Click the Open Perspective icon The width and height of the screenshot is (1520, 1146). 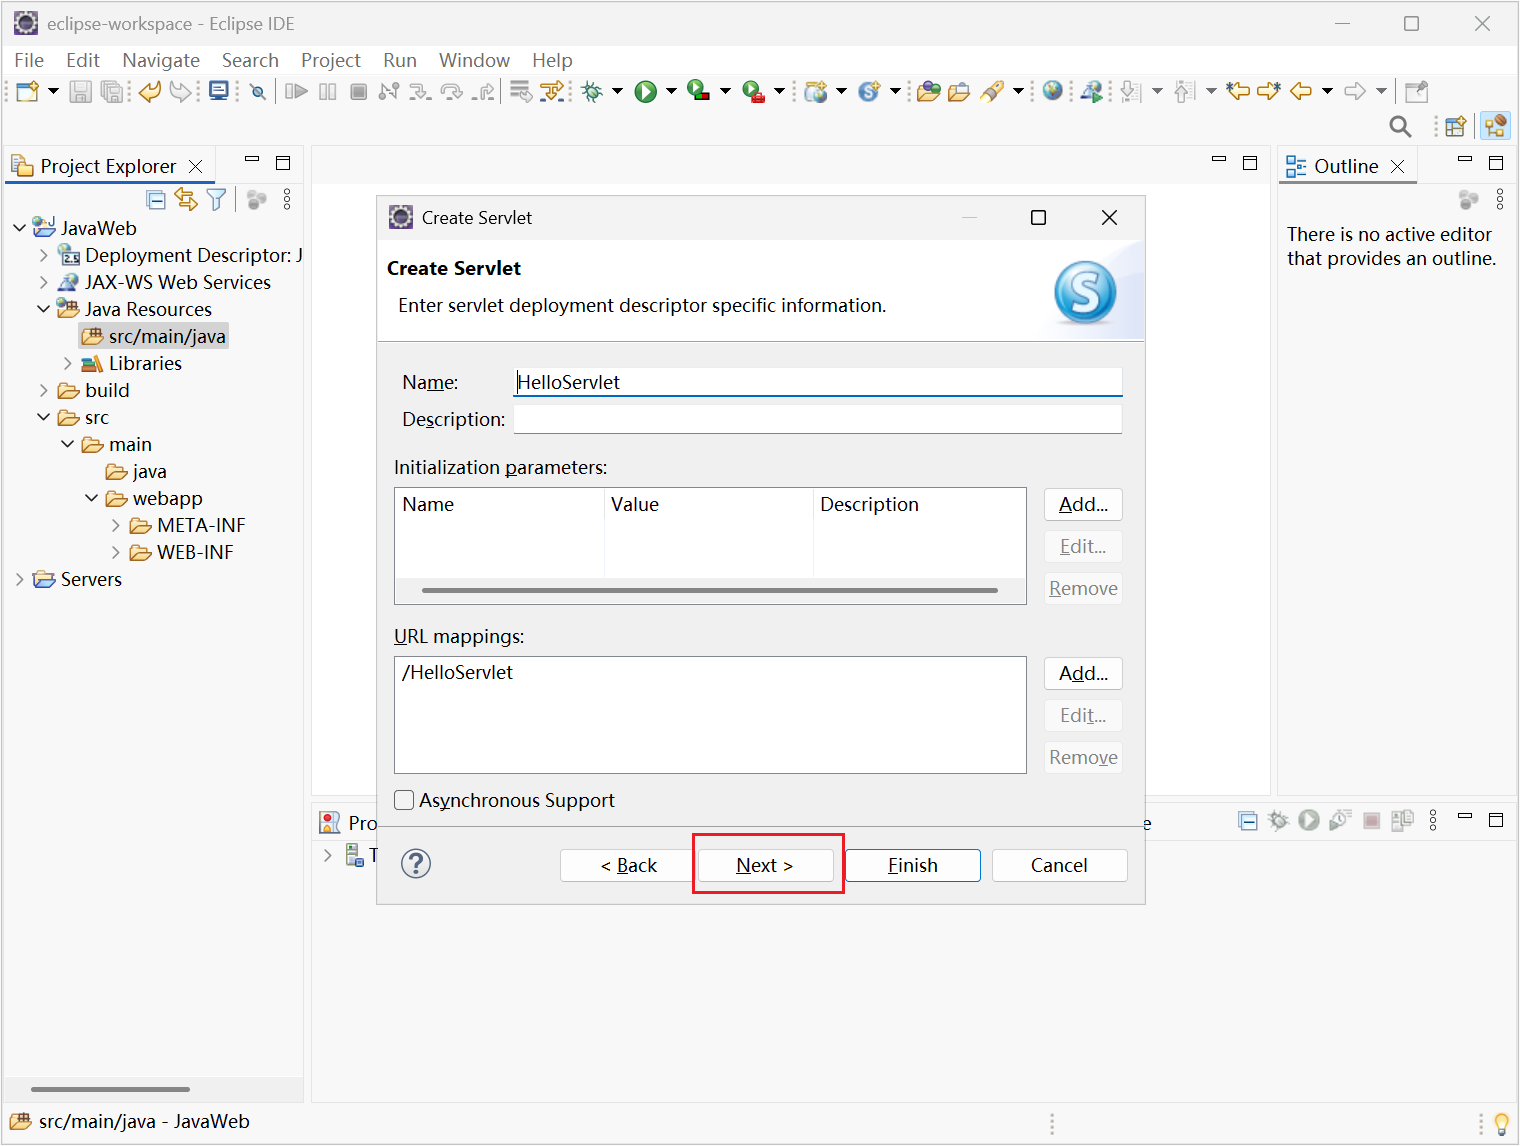coord(1455,126)
